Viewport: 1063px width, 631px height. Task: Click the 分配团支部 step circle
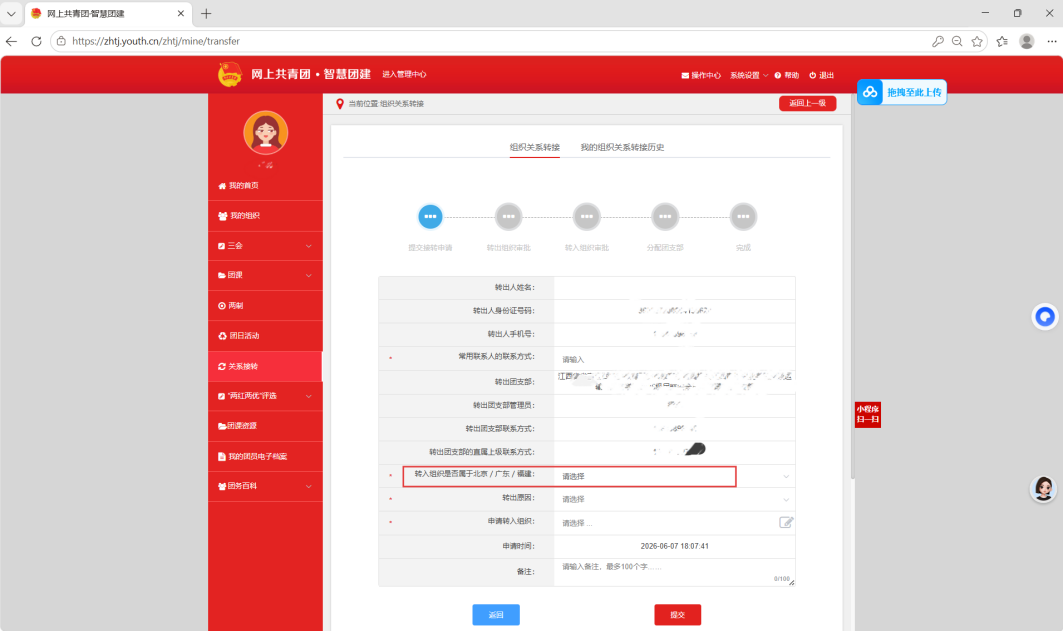pyautogui.click(x=665, y=217)
